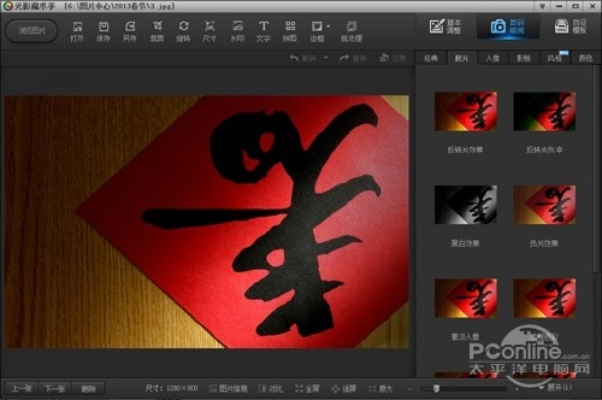Open the 水印 (Watermark) tool

tap(237, 30)
